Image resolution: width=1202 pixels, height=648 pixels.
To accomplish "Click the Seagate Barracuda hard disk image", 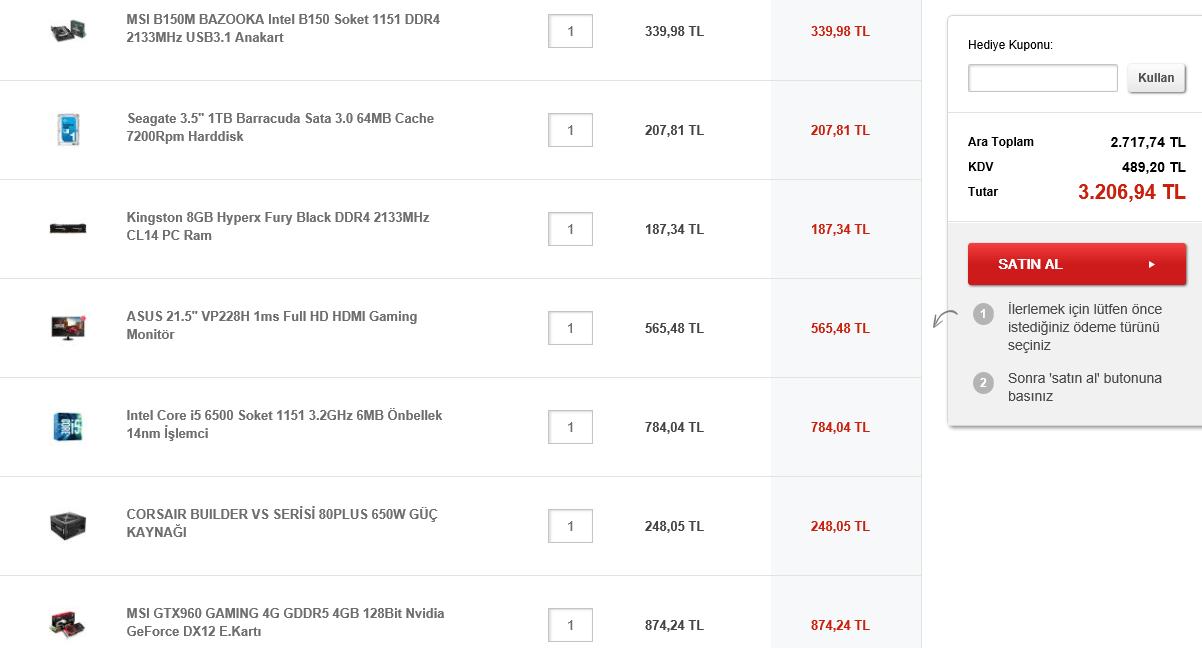I will (x=68, y=129).
